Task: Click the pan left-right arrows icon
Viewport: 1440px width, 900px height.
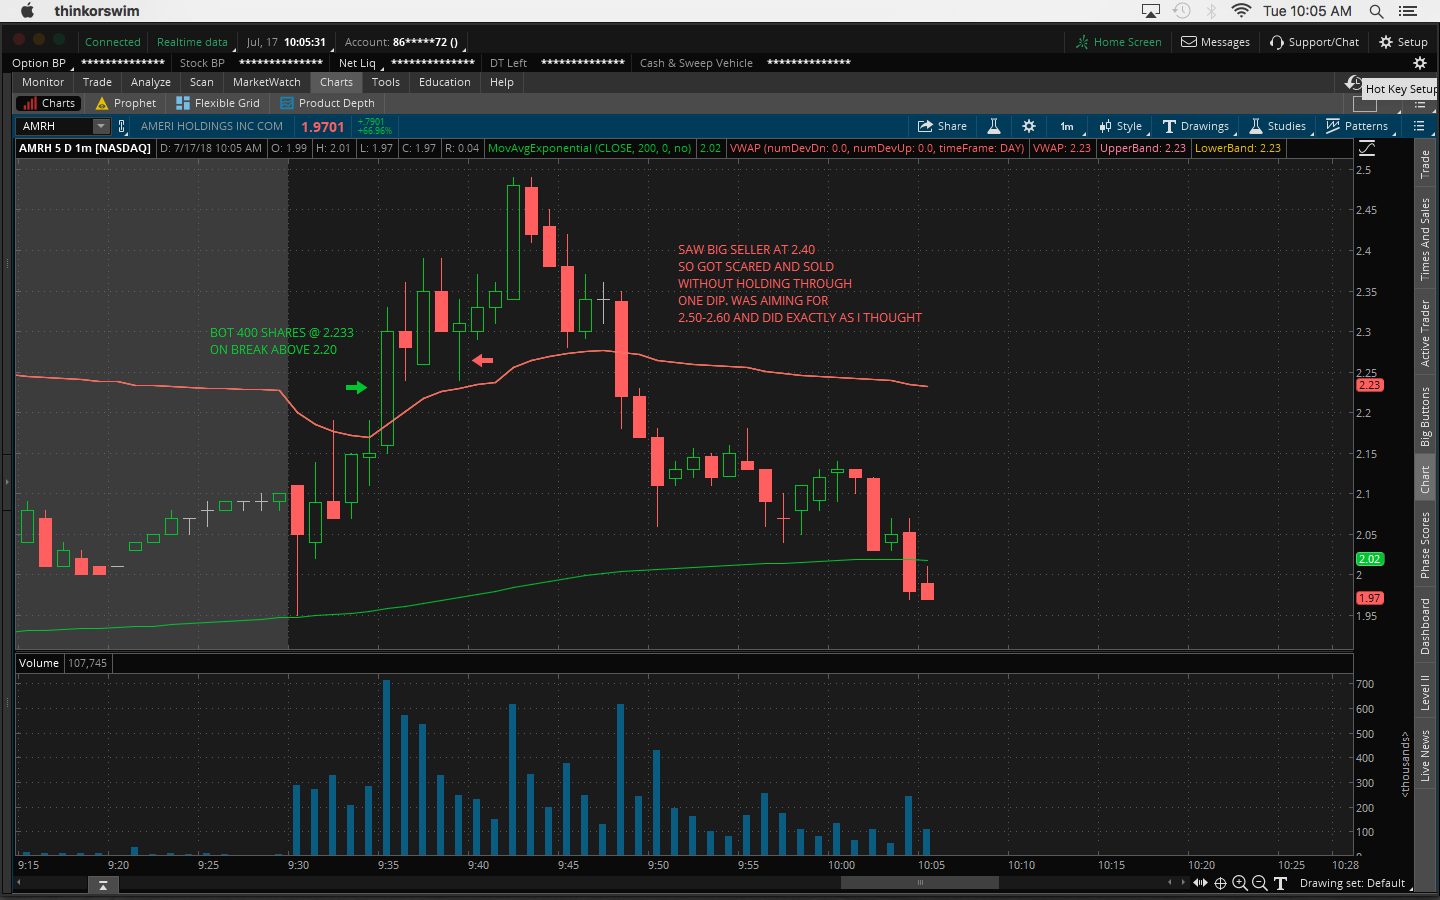Action: click(x=1200, y=883)
